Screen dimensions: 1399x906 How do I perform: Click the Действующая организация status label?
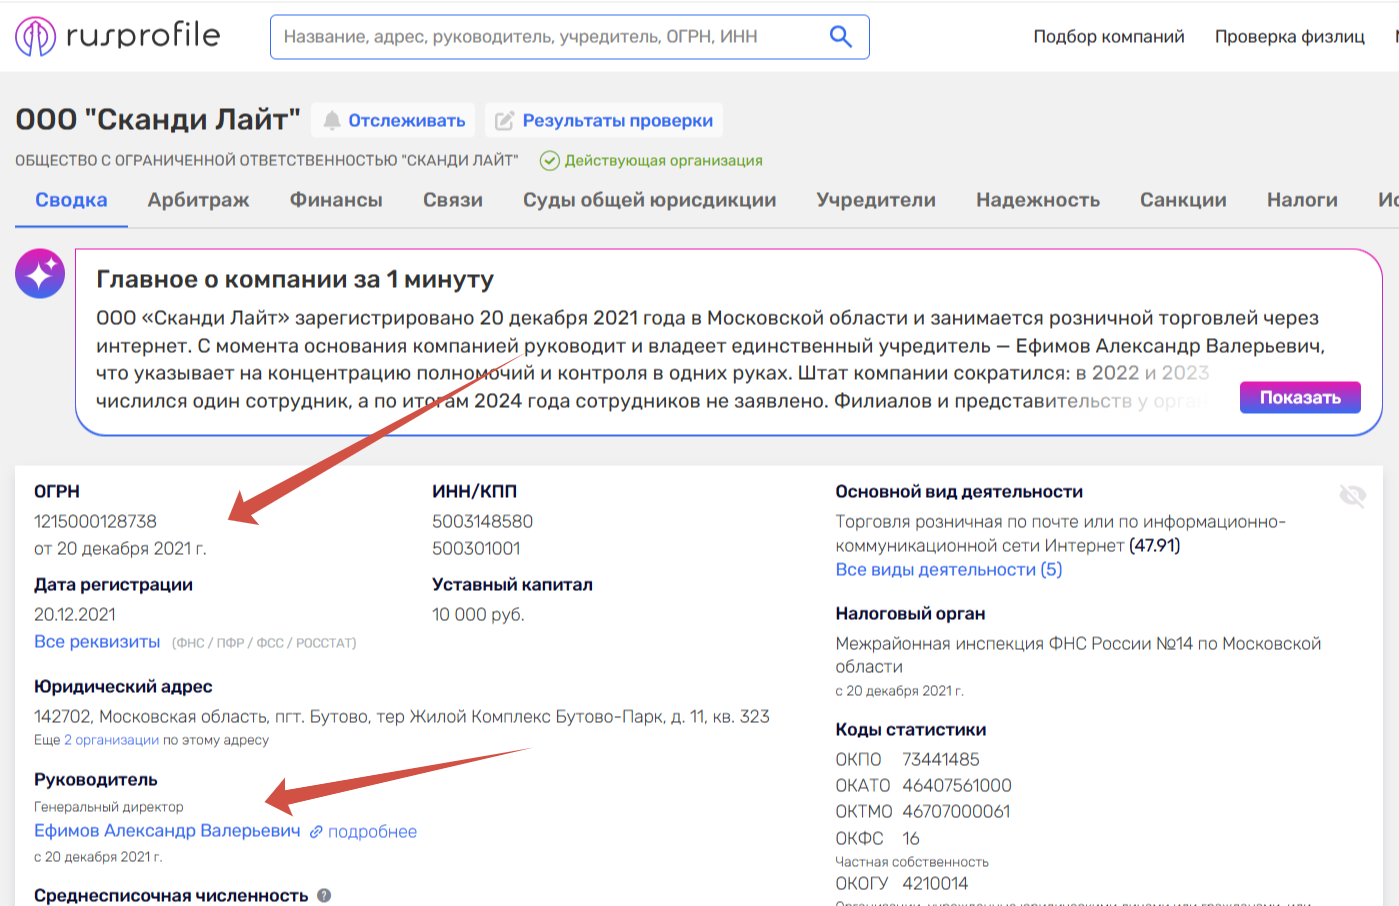(664, 161)
